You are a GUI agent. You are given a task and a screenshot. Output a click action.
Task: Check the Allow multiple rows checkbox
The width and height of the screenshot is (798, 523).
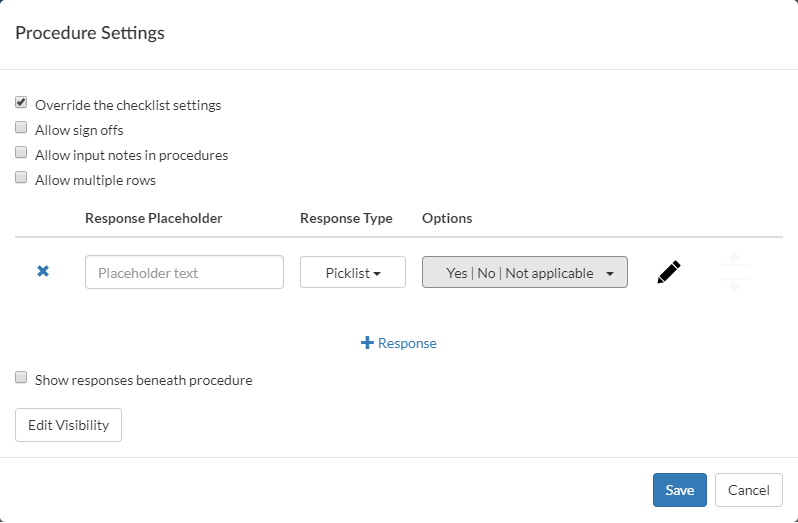coord(21,178)
